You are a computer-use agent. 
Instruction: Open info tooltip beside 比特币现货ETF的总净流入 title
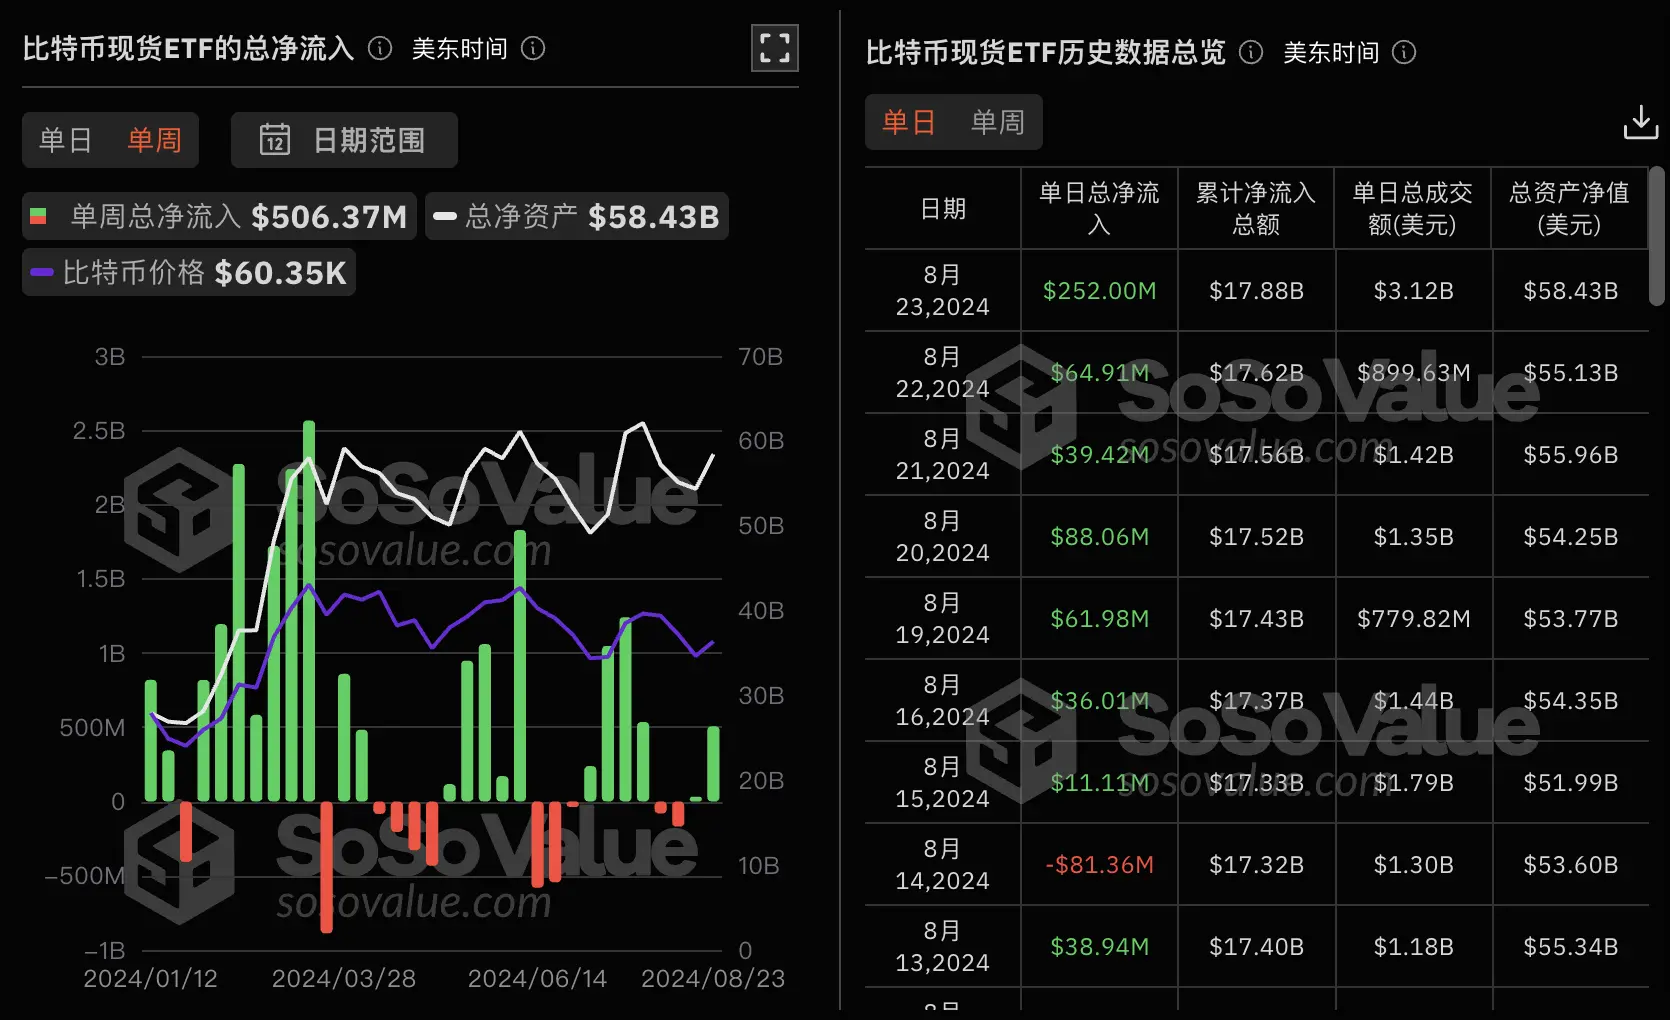pyautogui.click(x=379, y=48)
